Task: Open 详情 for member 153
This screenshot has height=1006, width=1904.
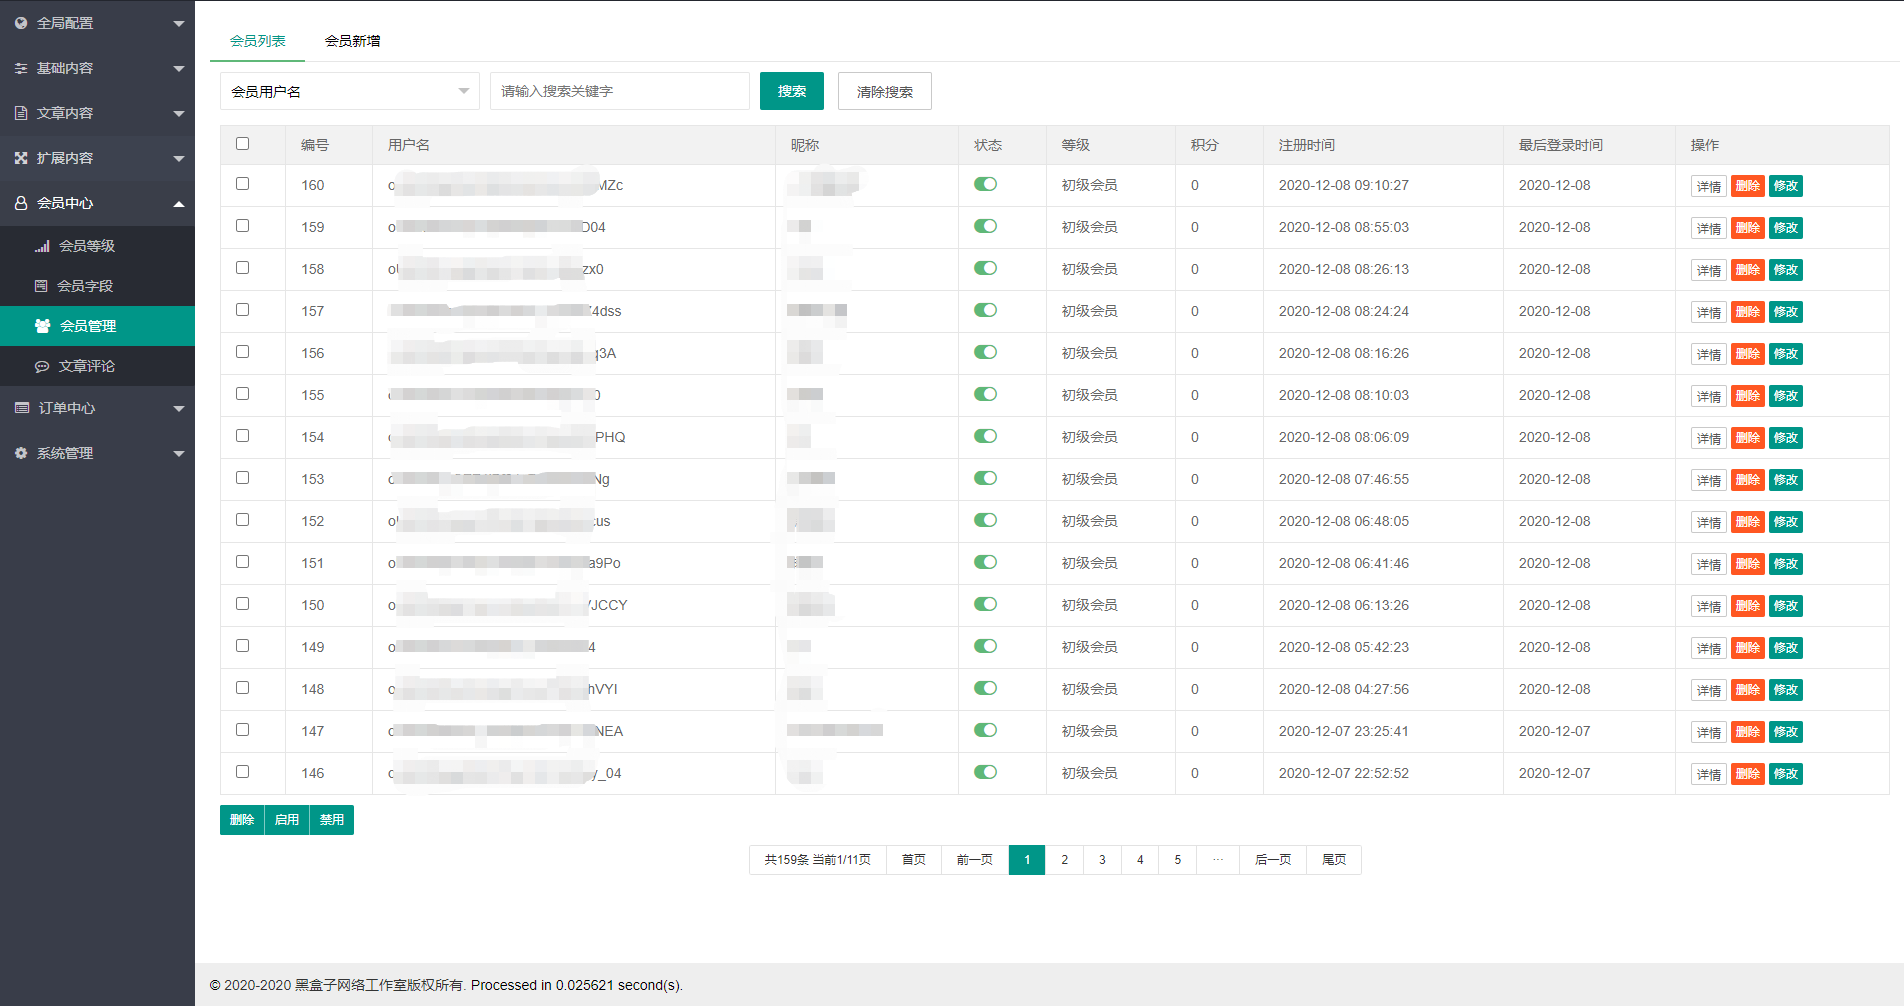Action: [1709, 480]
